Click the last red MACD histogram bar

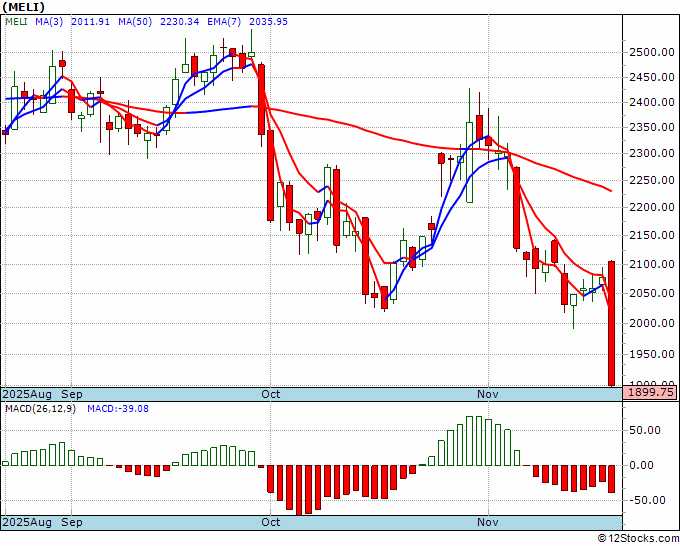[x=611, y=479]
